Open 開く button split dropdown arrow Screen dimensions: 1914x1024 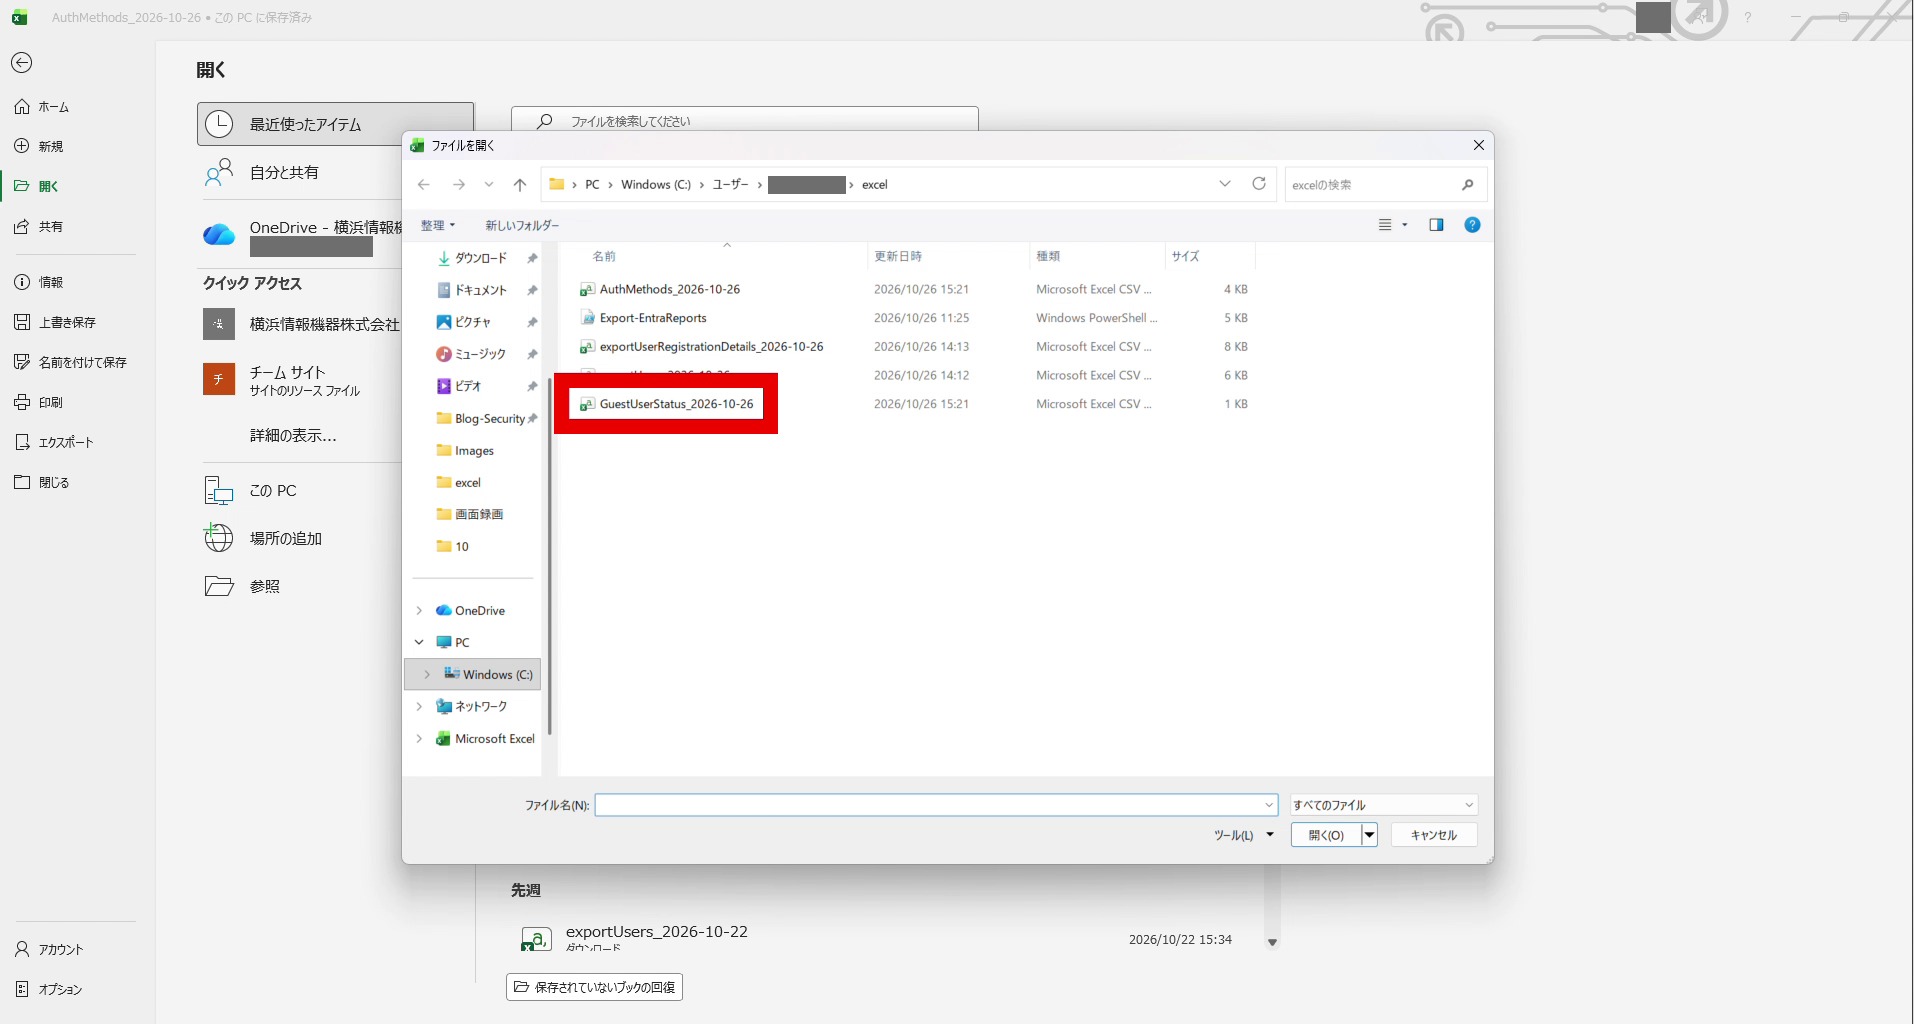tap(1369, 835)
